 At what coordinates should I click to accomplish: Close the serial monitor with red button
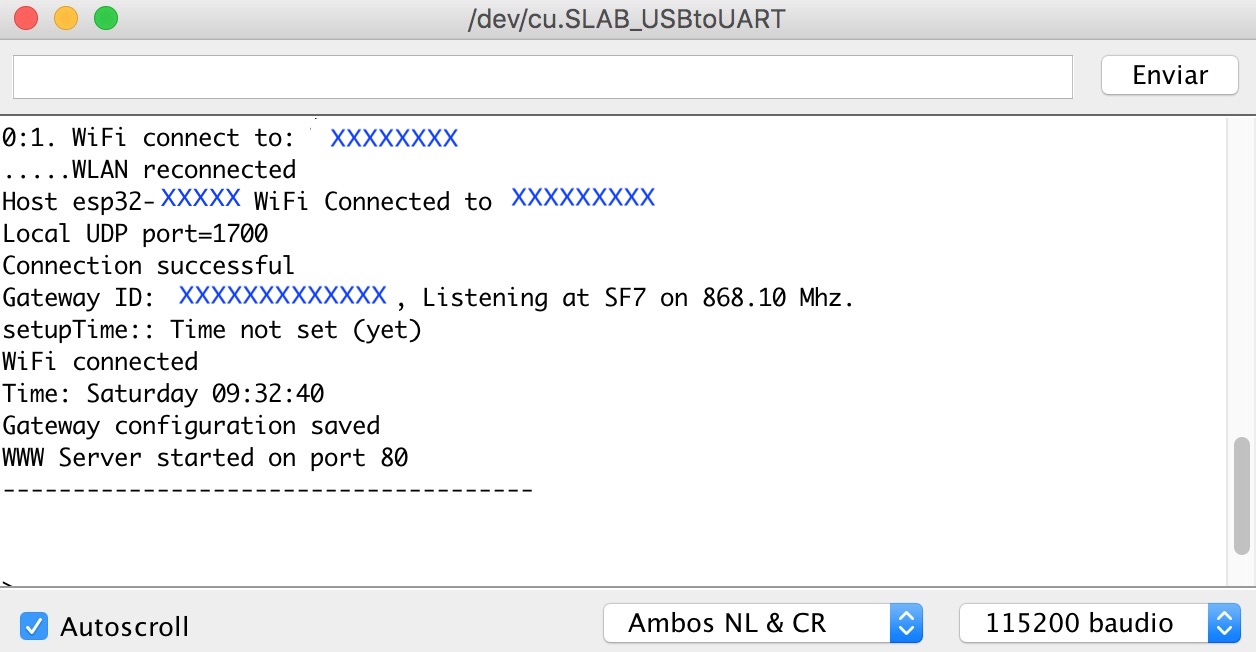click(x=27, y=18)
